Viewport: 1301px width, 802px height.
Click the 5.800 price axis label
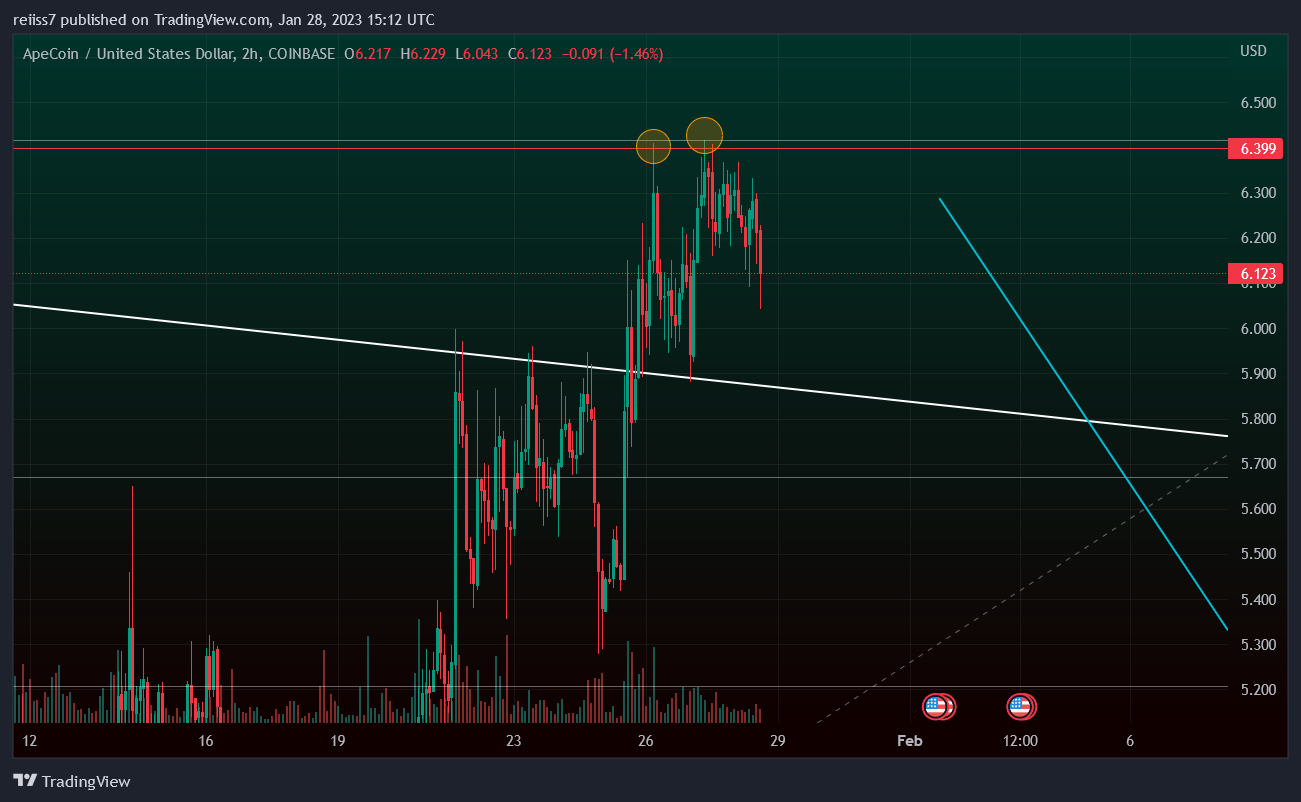[1257, 419]
